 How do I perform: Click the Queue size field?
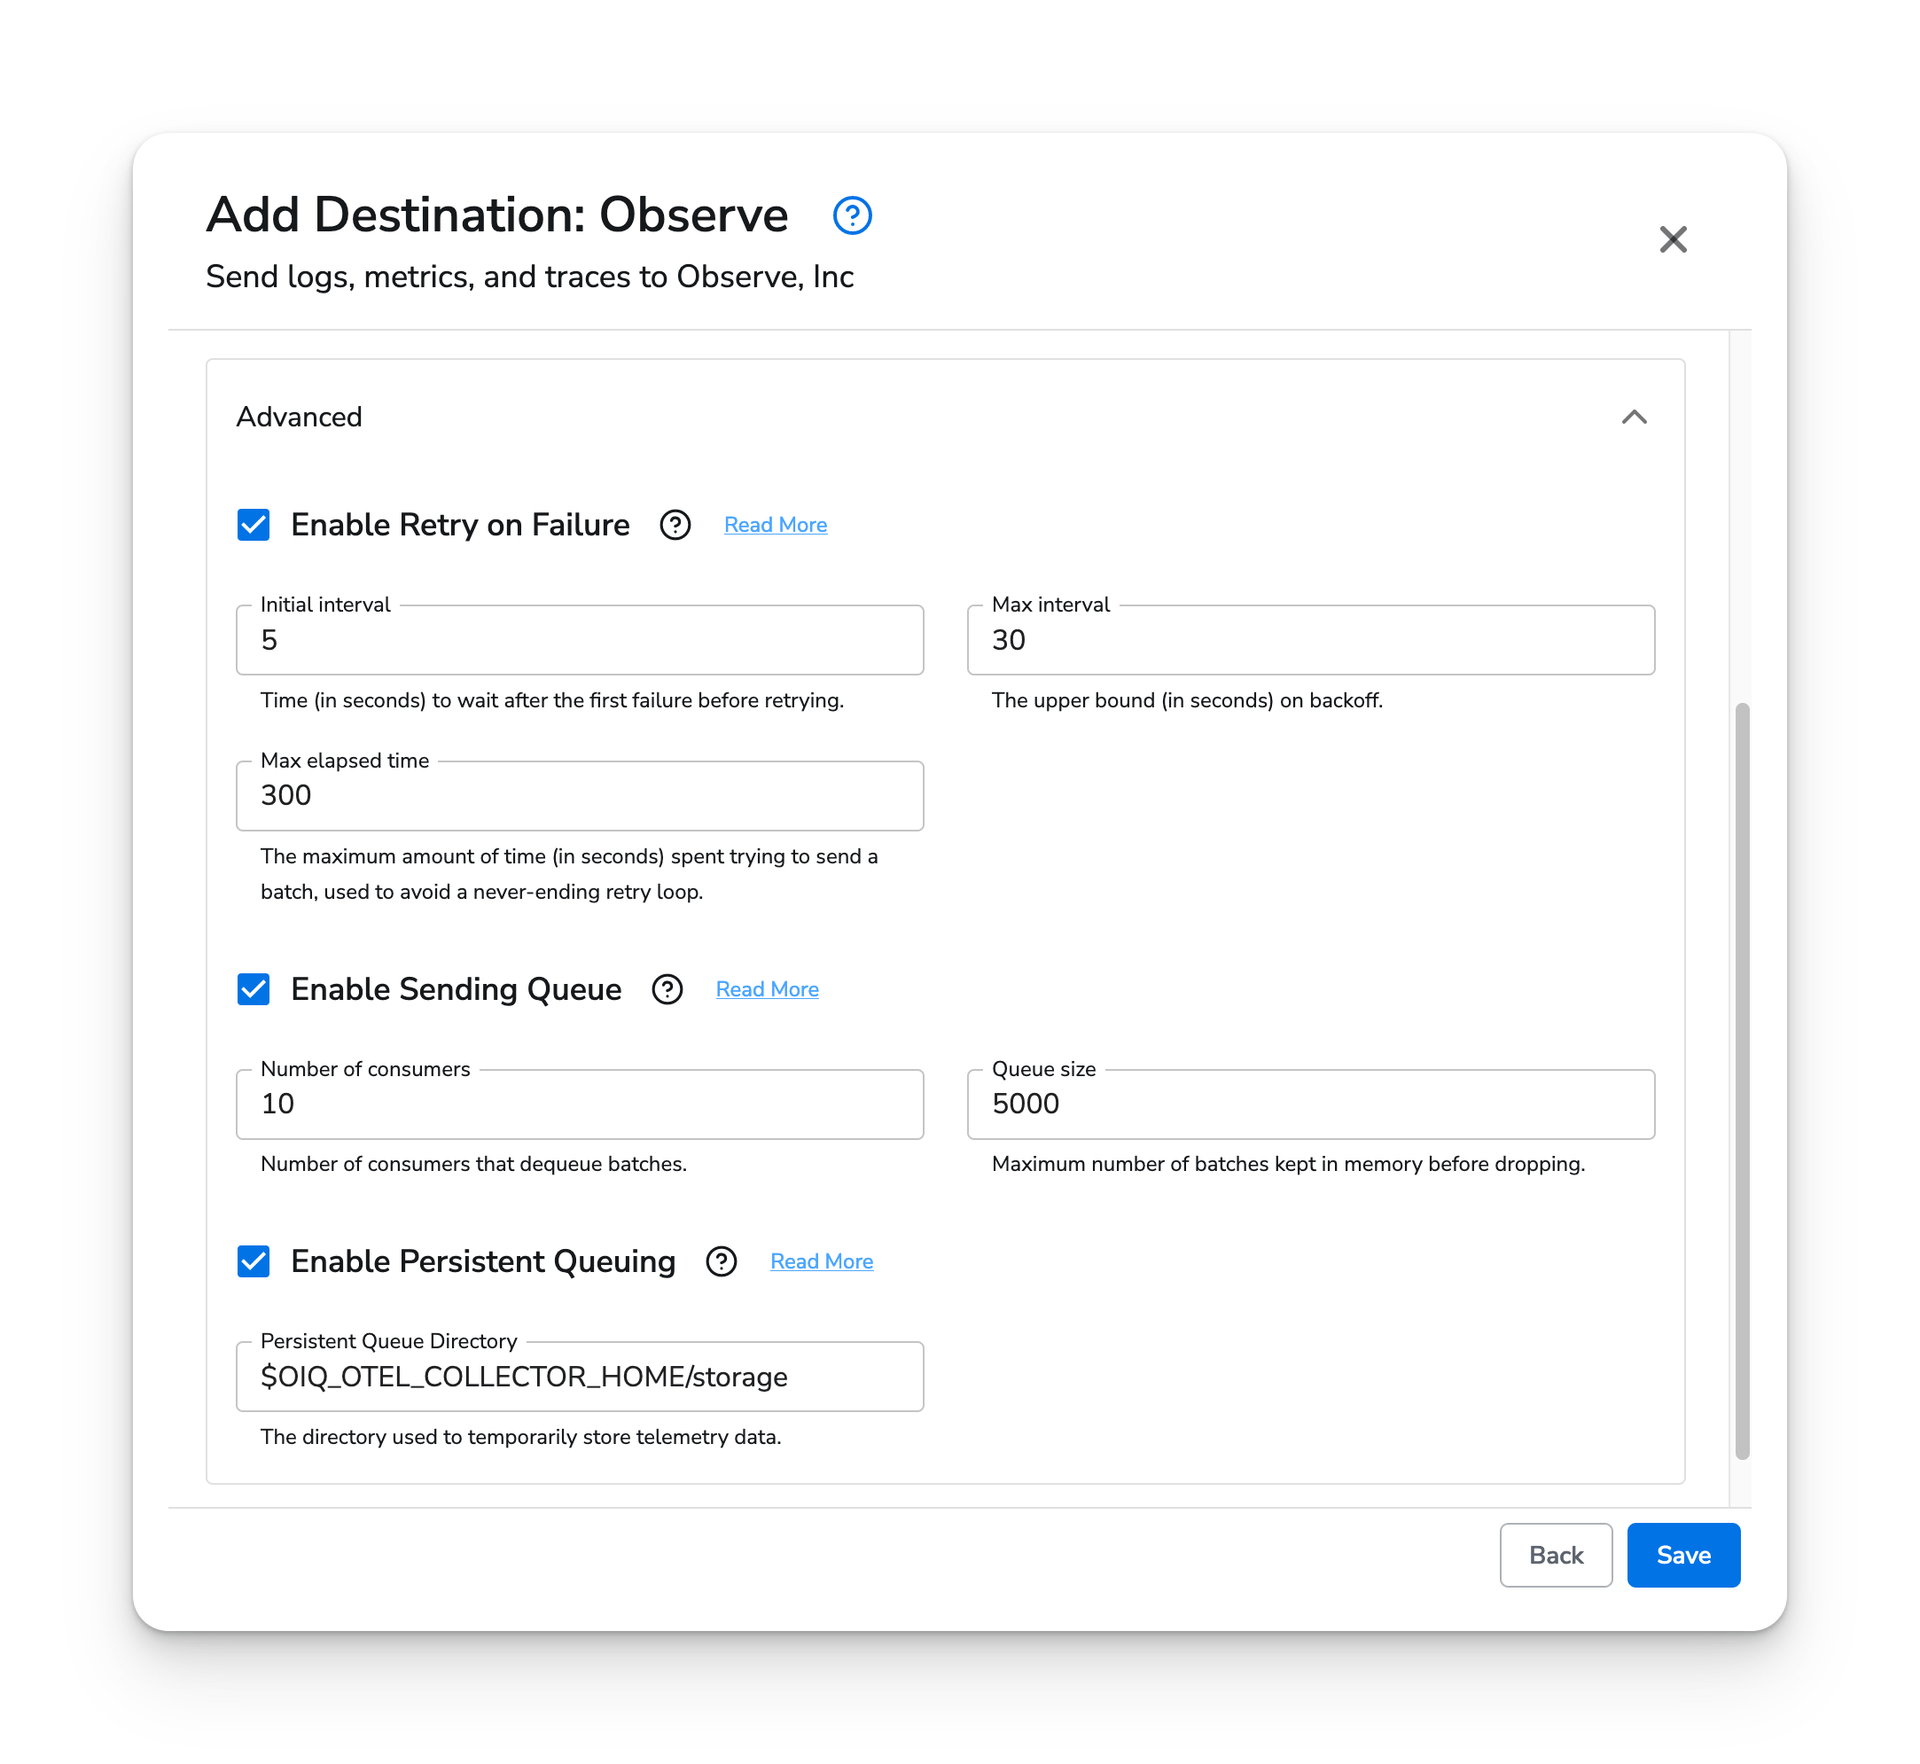pyautogui.click(x=1311, y=1104)
